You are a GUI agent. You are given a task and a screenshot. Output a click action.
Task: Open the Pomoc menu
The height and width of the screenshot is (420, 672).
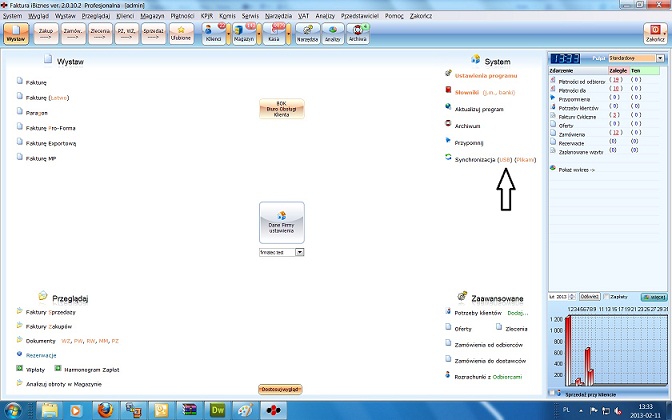tap(394, 16)
